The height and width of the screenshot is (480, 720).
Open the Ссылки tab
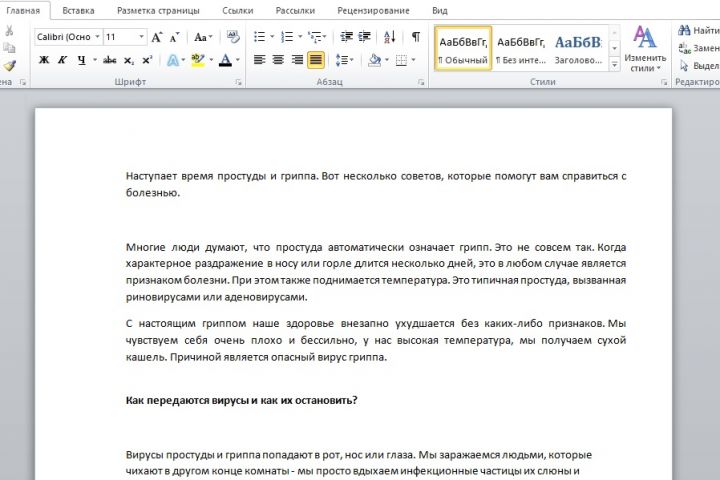point(237,10)
